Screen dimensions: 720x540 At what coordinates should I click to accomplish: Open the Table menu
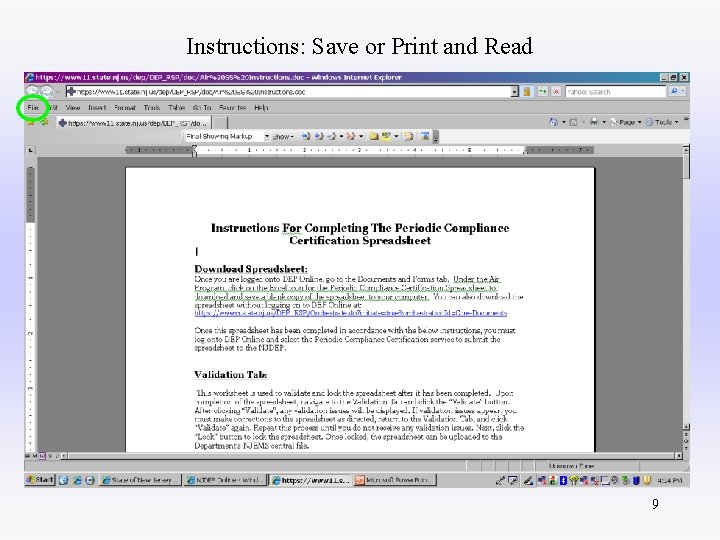click(176, 108)
